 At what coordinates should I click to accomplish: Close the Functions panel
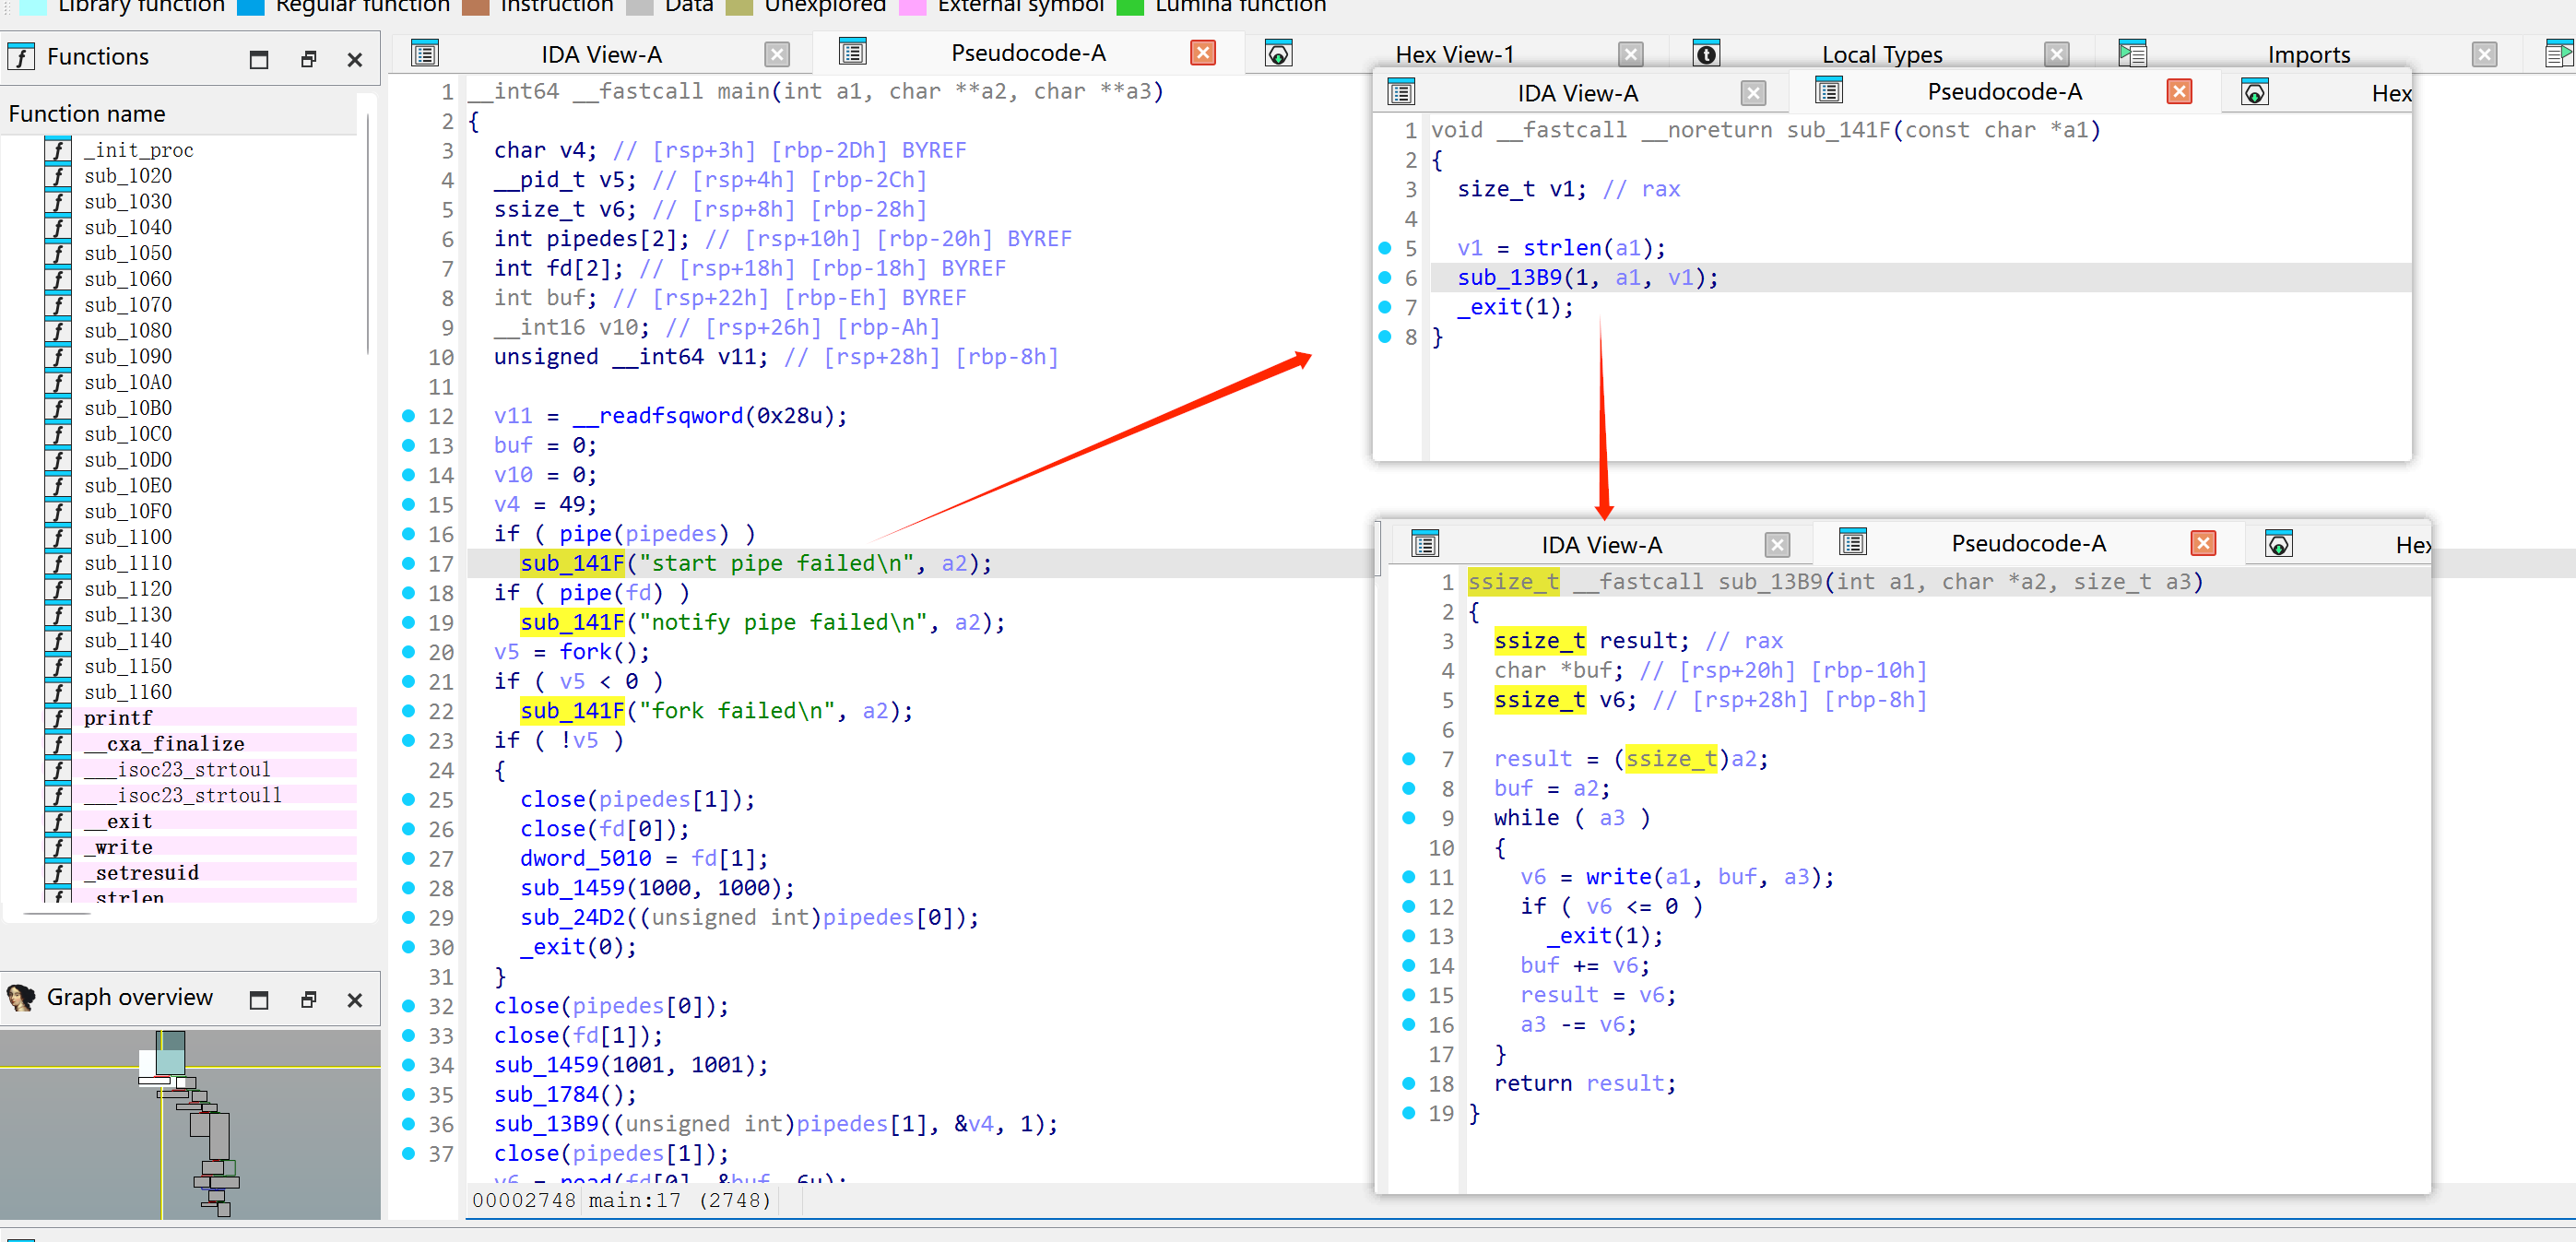pos(355,60)
